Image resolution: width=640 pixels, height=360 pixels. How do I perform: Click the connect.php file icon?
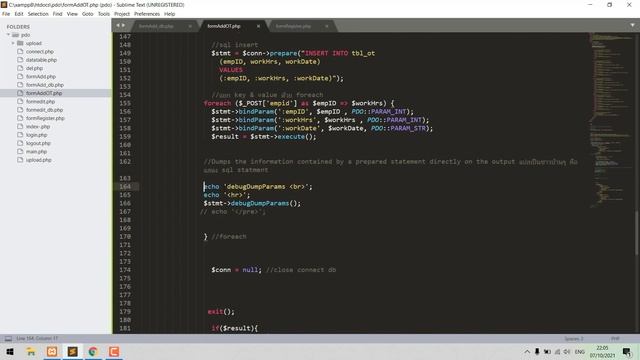click(20, 51)
